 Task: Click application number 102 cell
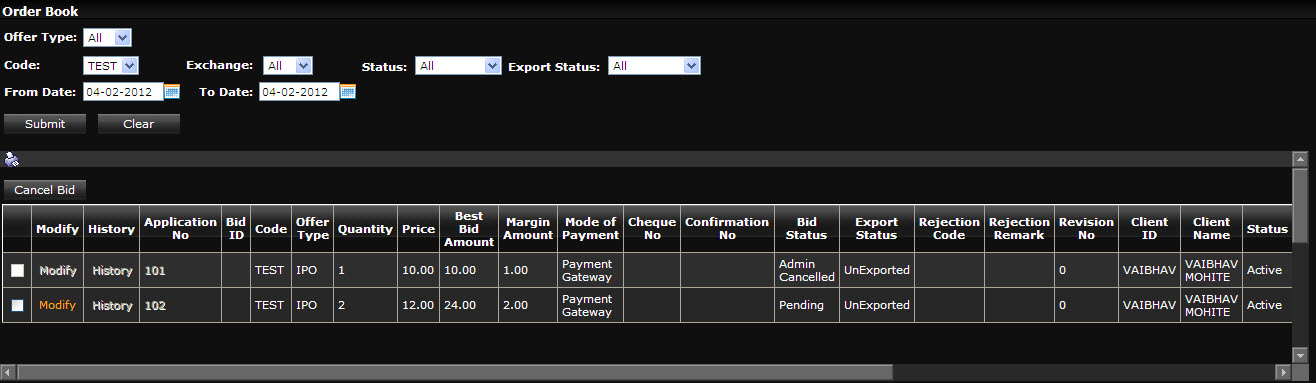pos(180,305)
